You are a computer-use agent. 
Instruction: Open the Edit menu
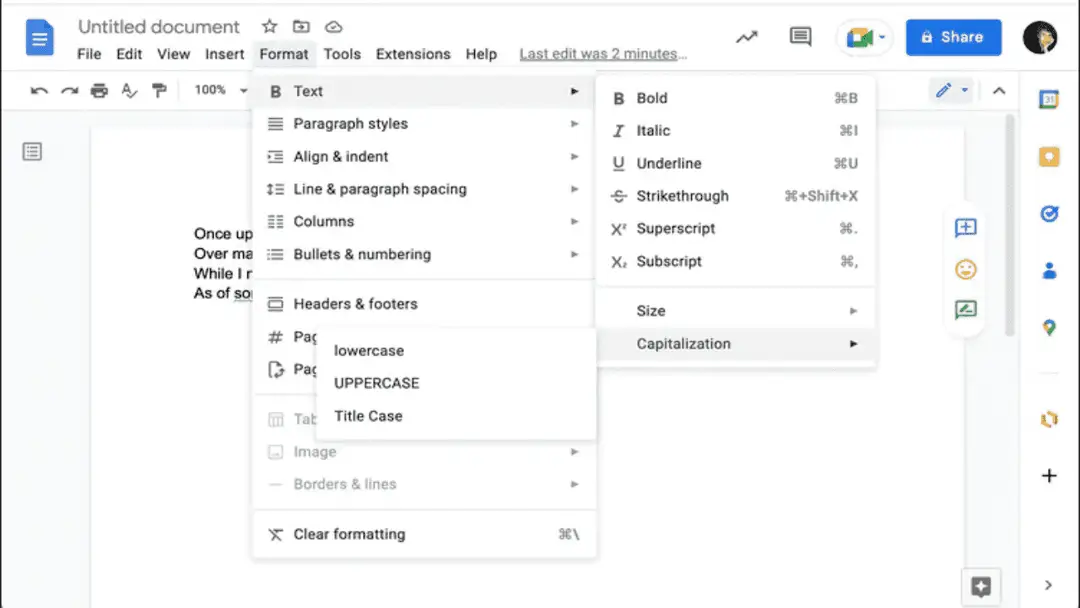pyautogui.click(x=129, y=54)
